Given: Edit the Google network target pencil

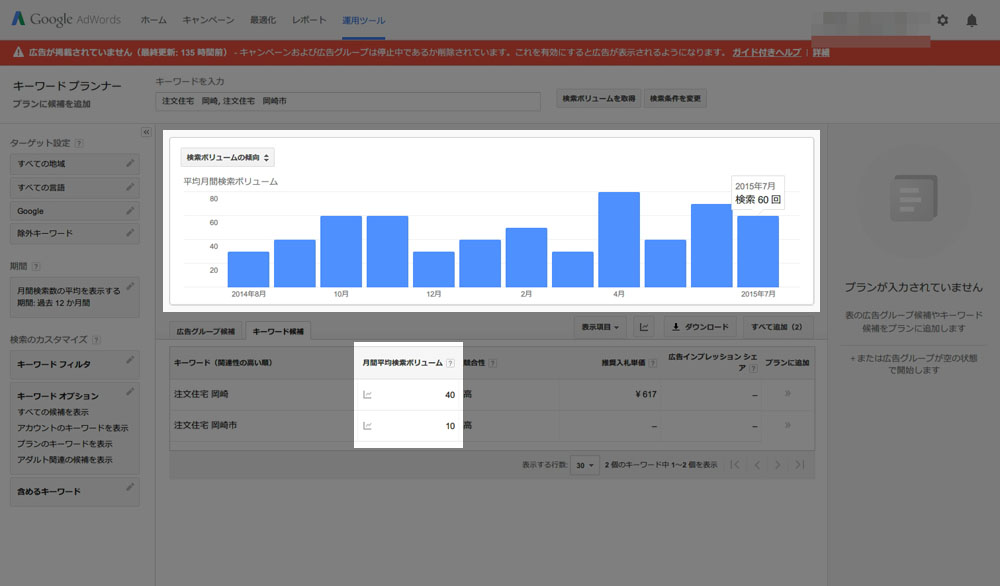Looking at the screenshot, I should click(130, 210).
